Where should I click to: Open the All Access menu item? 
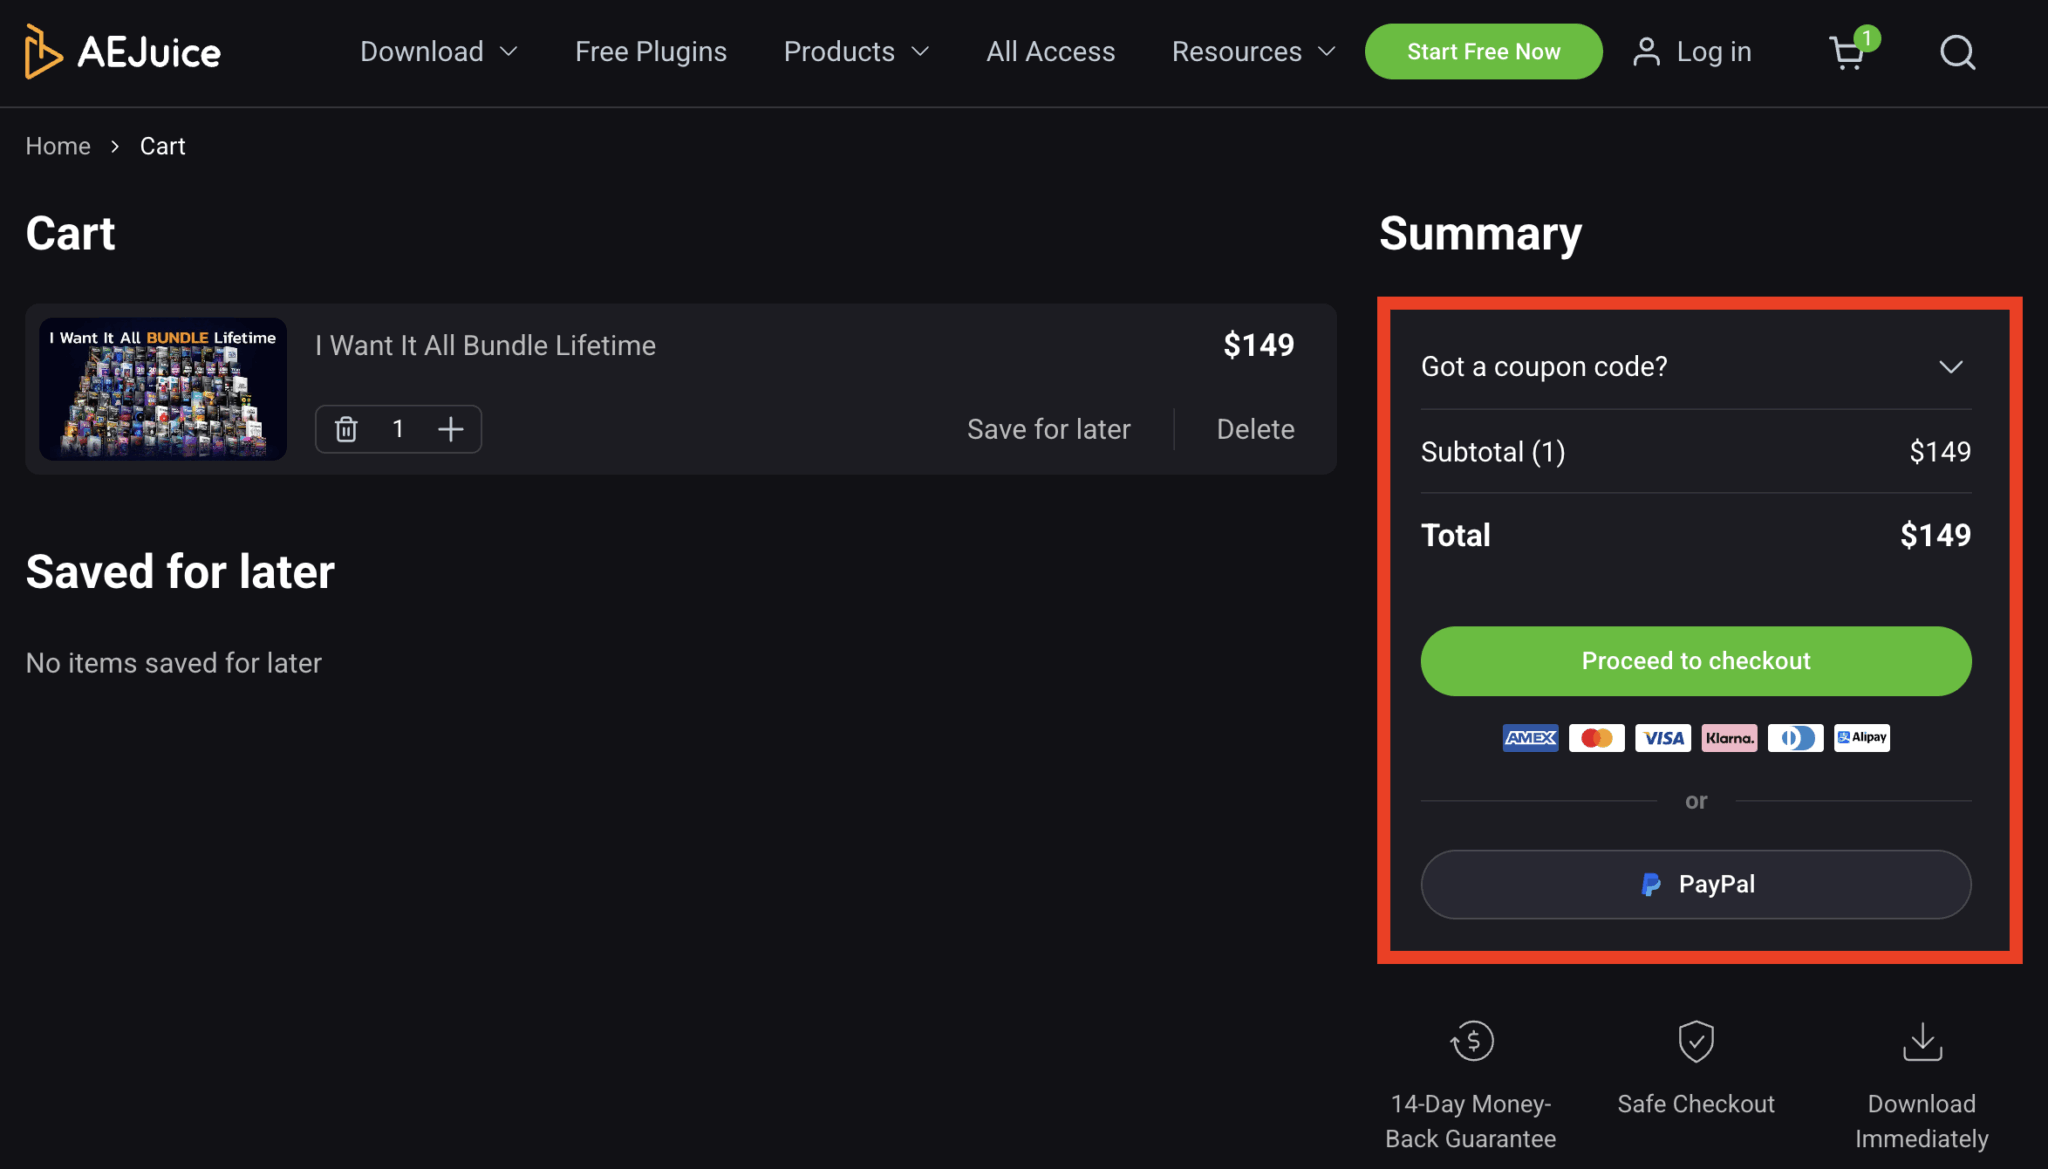[x=1050, y=52]
